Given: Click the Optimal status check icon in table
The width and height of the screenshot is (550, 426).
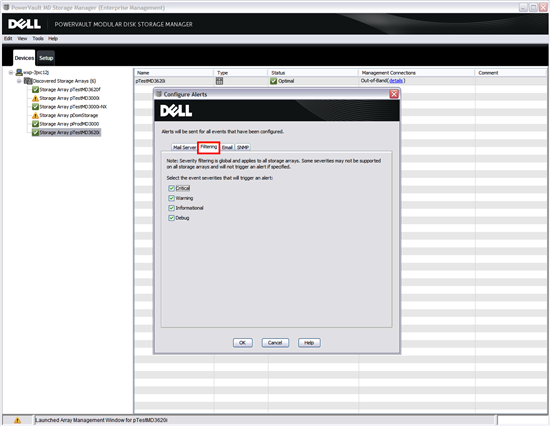Looking at the screenshot, I should coord(274,81).
